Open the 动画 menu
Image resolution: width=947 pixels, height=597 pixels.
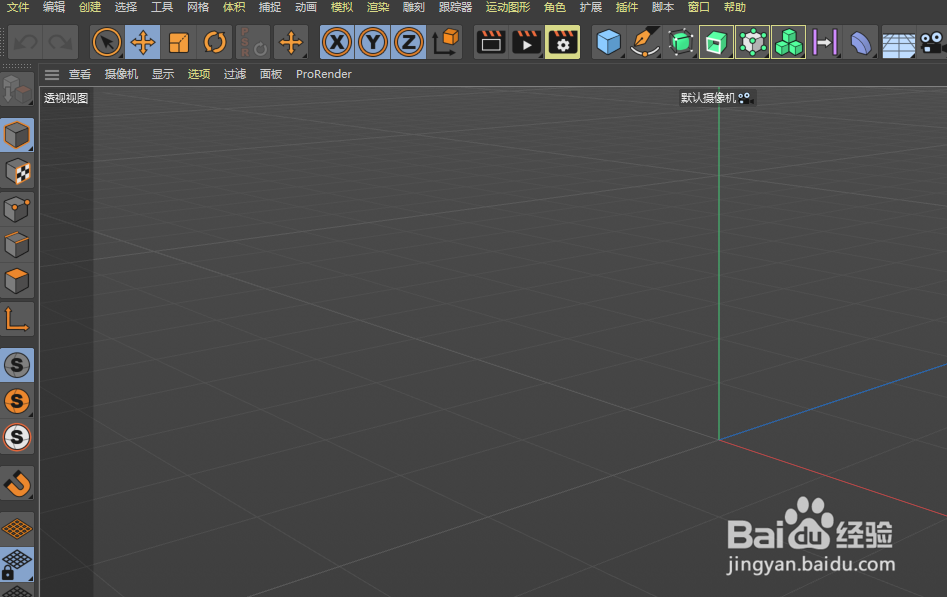pyautogui.click(x=306, y=7)
